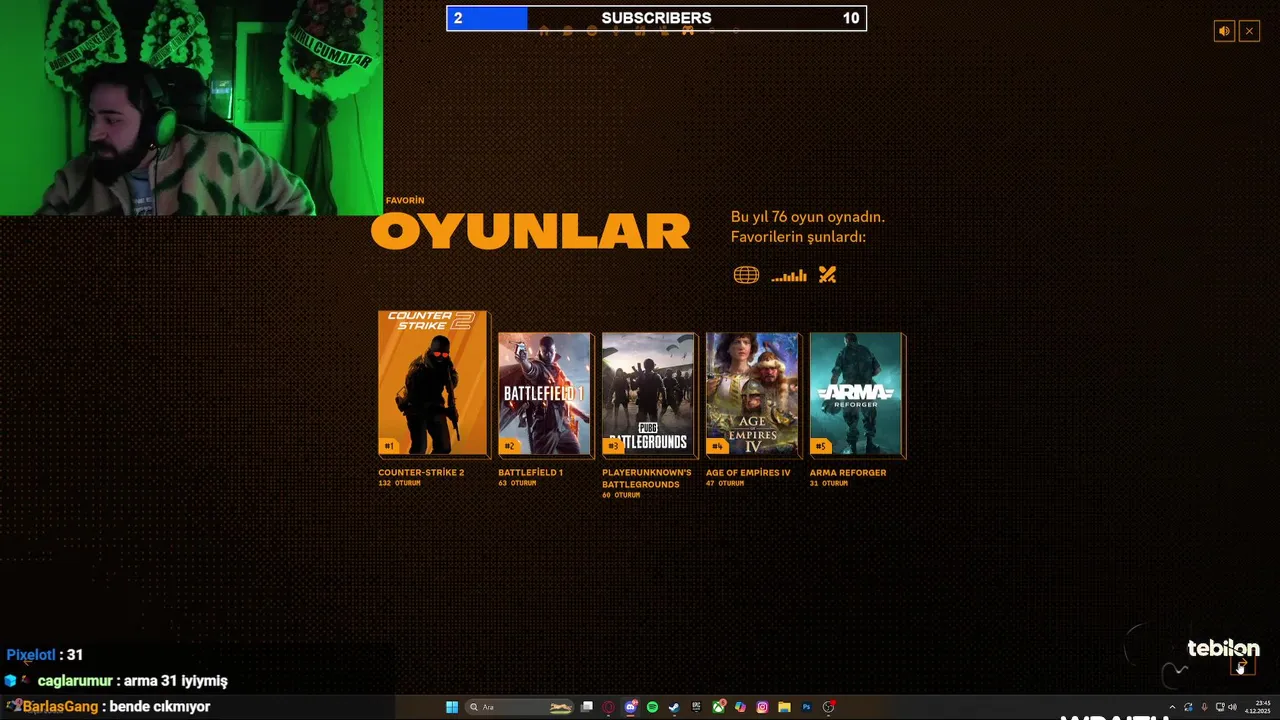Expand hidden system tray icons
The height and width of the screenshot is (720, 1280).
[x=1172, y=707]
